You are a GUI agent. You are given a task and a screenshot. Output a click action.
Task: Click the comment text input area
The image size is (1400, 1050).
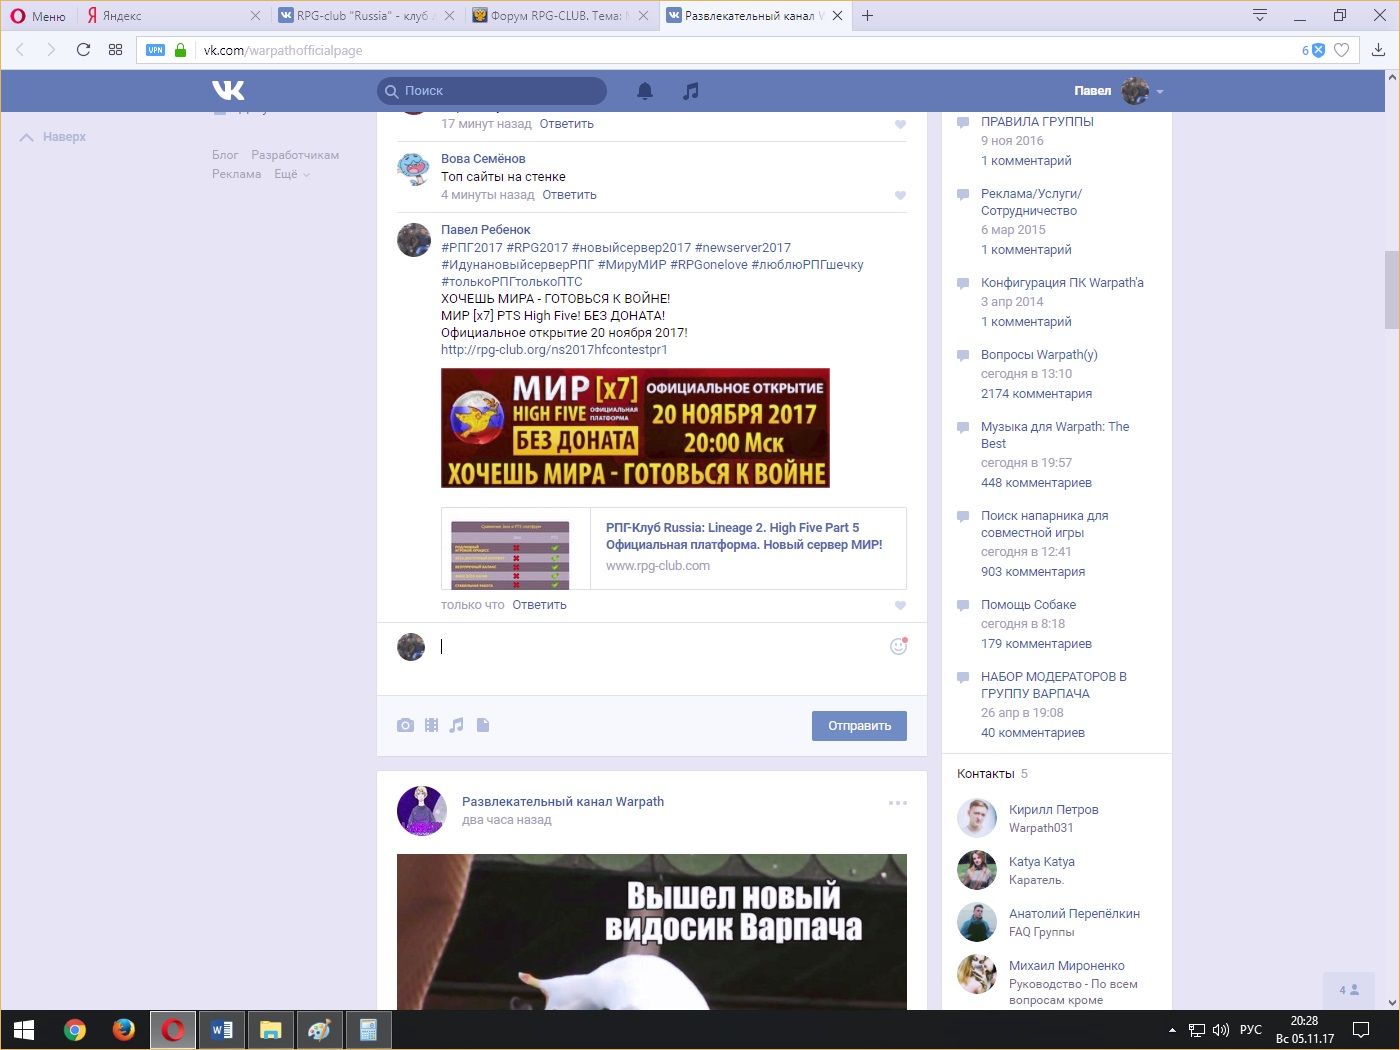pyautogui.click(x=660, y=647)
